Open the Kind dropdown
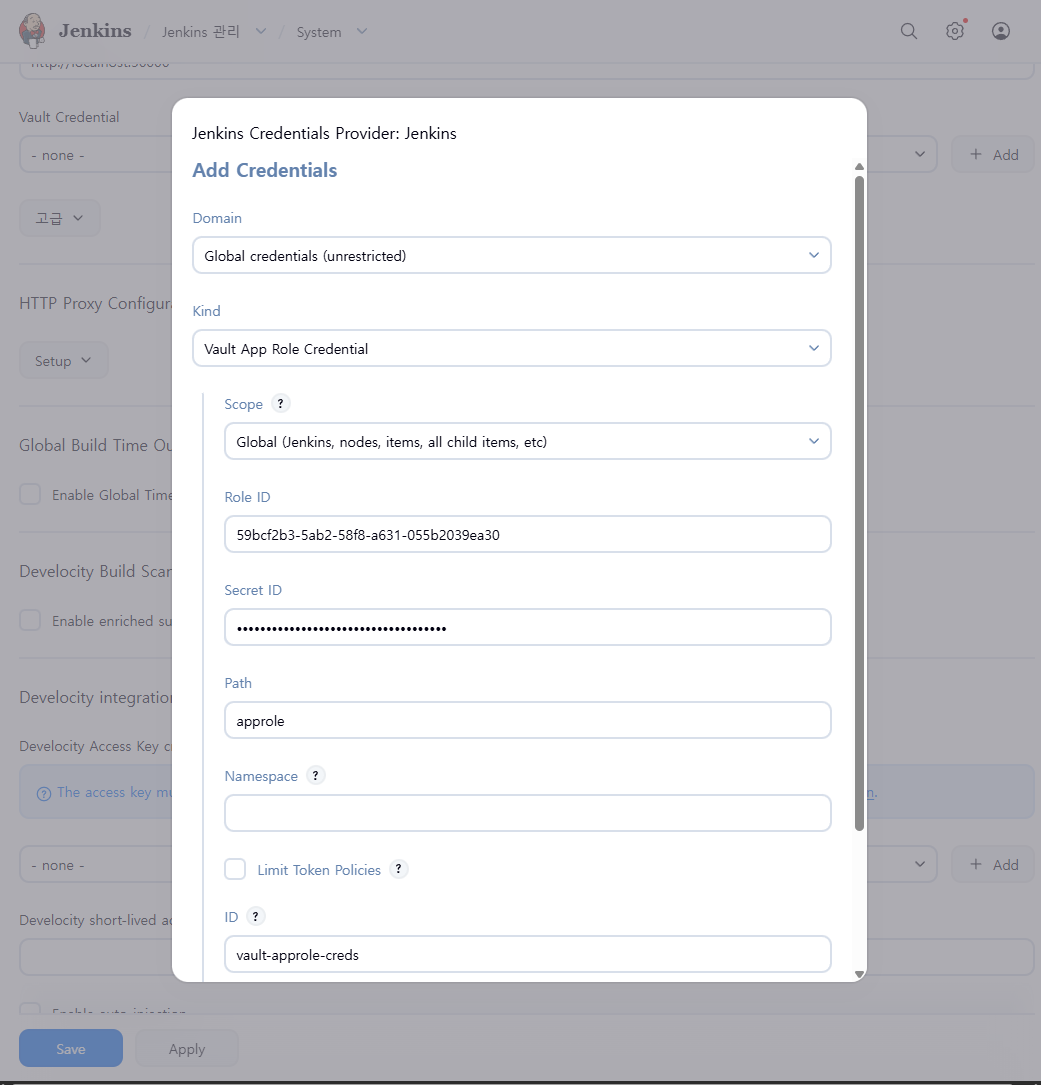The width and height of the screenshot is (1041, 1085). pyautogui.click(x=512, y=348)
